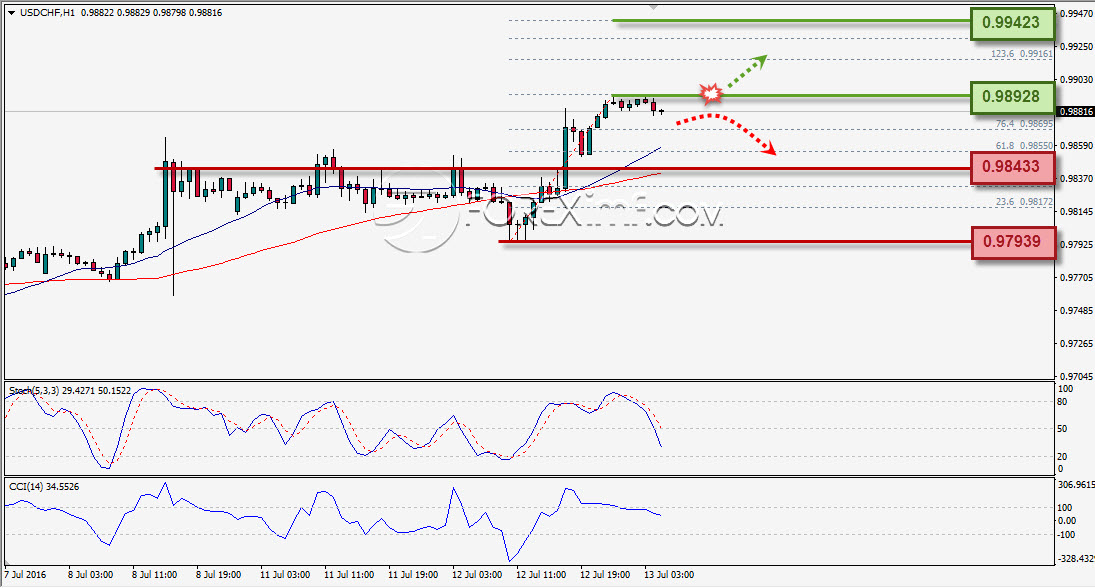Select the 0.99423 green price label
This screenshot has height=588, width=1095.
1012,22
